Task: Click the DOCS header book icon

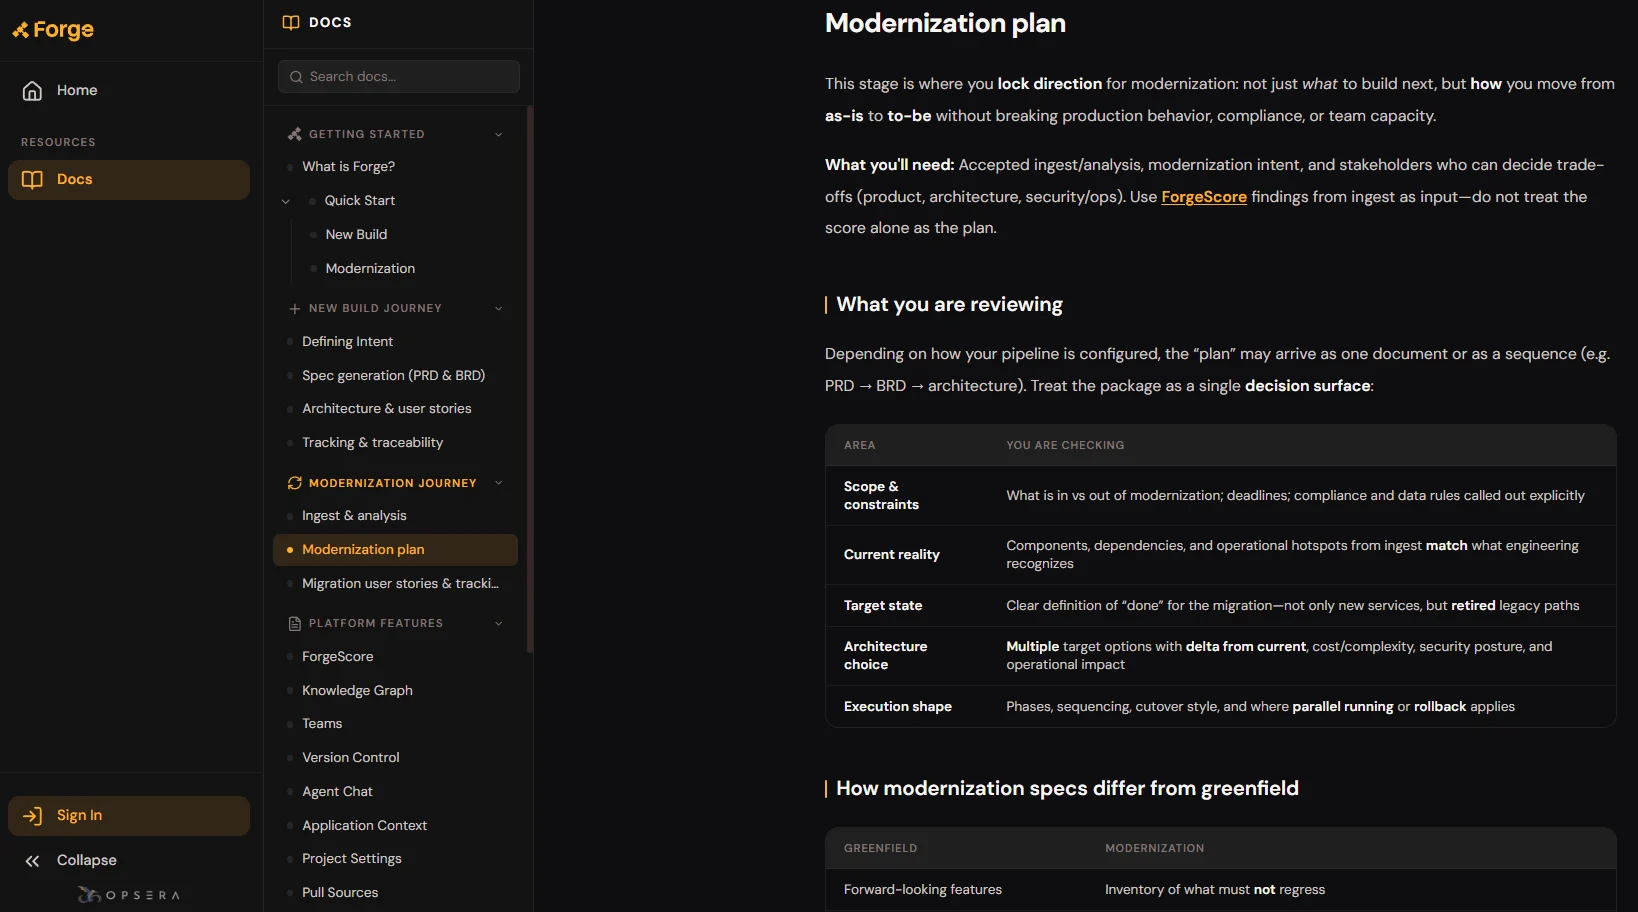Action: (291, 22)
